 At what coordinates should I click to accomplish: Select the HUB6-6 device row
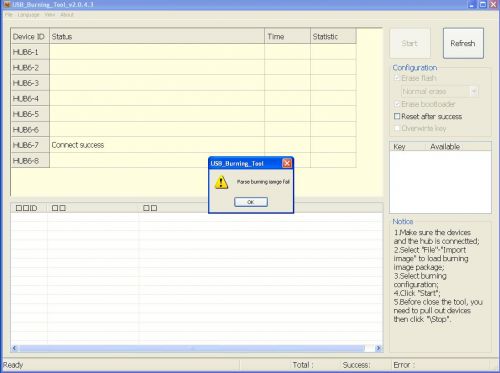point(183,130)
